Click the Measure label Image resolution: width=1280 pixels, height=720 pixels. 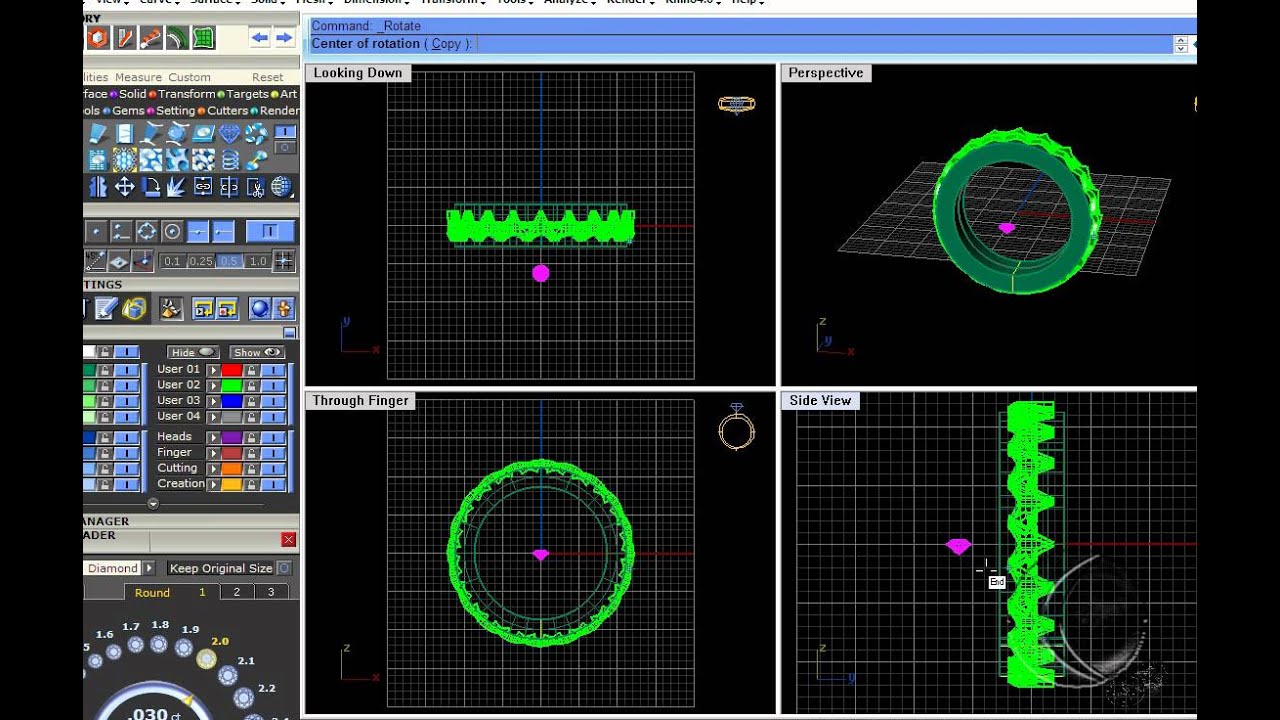pyautogui.click(x=138, y=77)
